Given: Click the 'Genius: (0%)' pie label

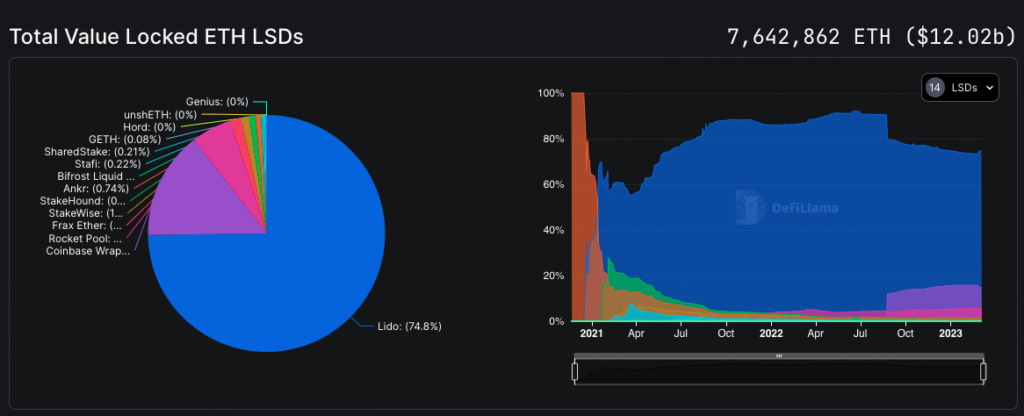Looking at the screenshot, I should coord(217,102).
